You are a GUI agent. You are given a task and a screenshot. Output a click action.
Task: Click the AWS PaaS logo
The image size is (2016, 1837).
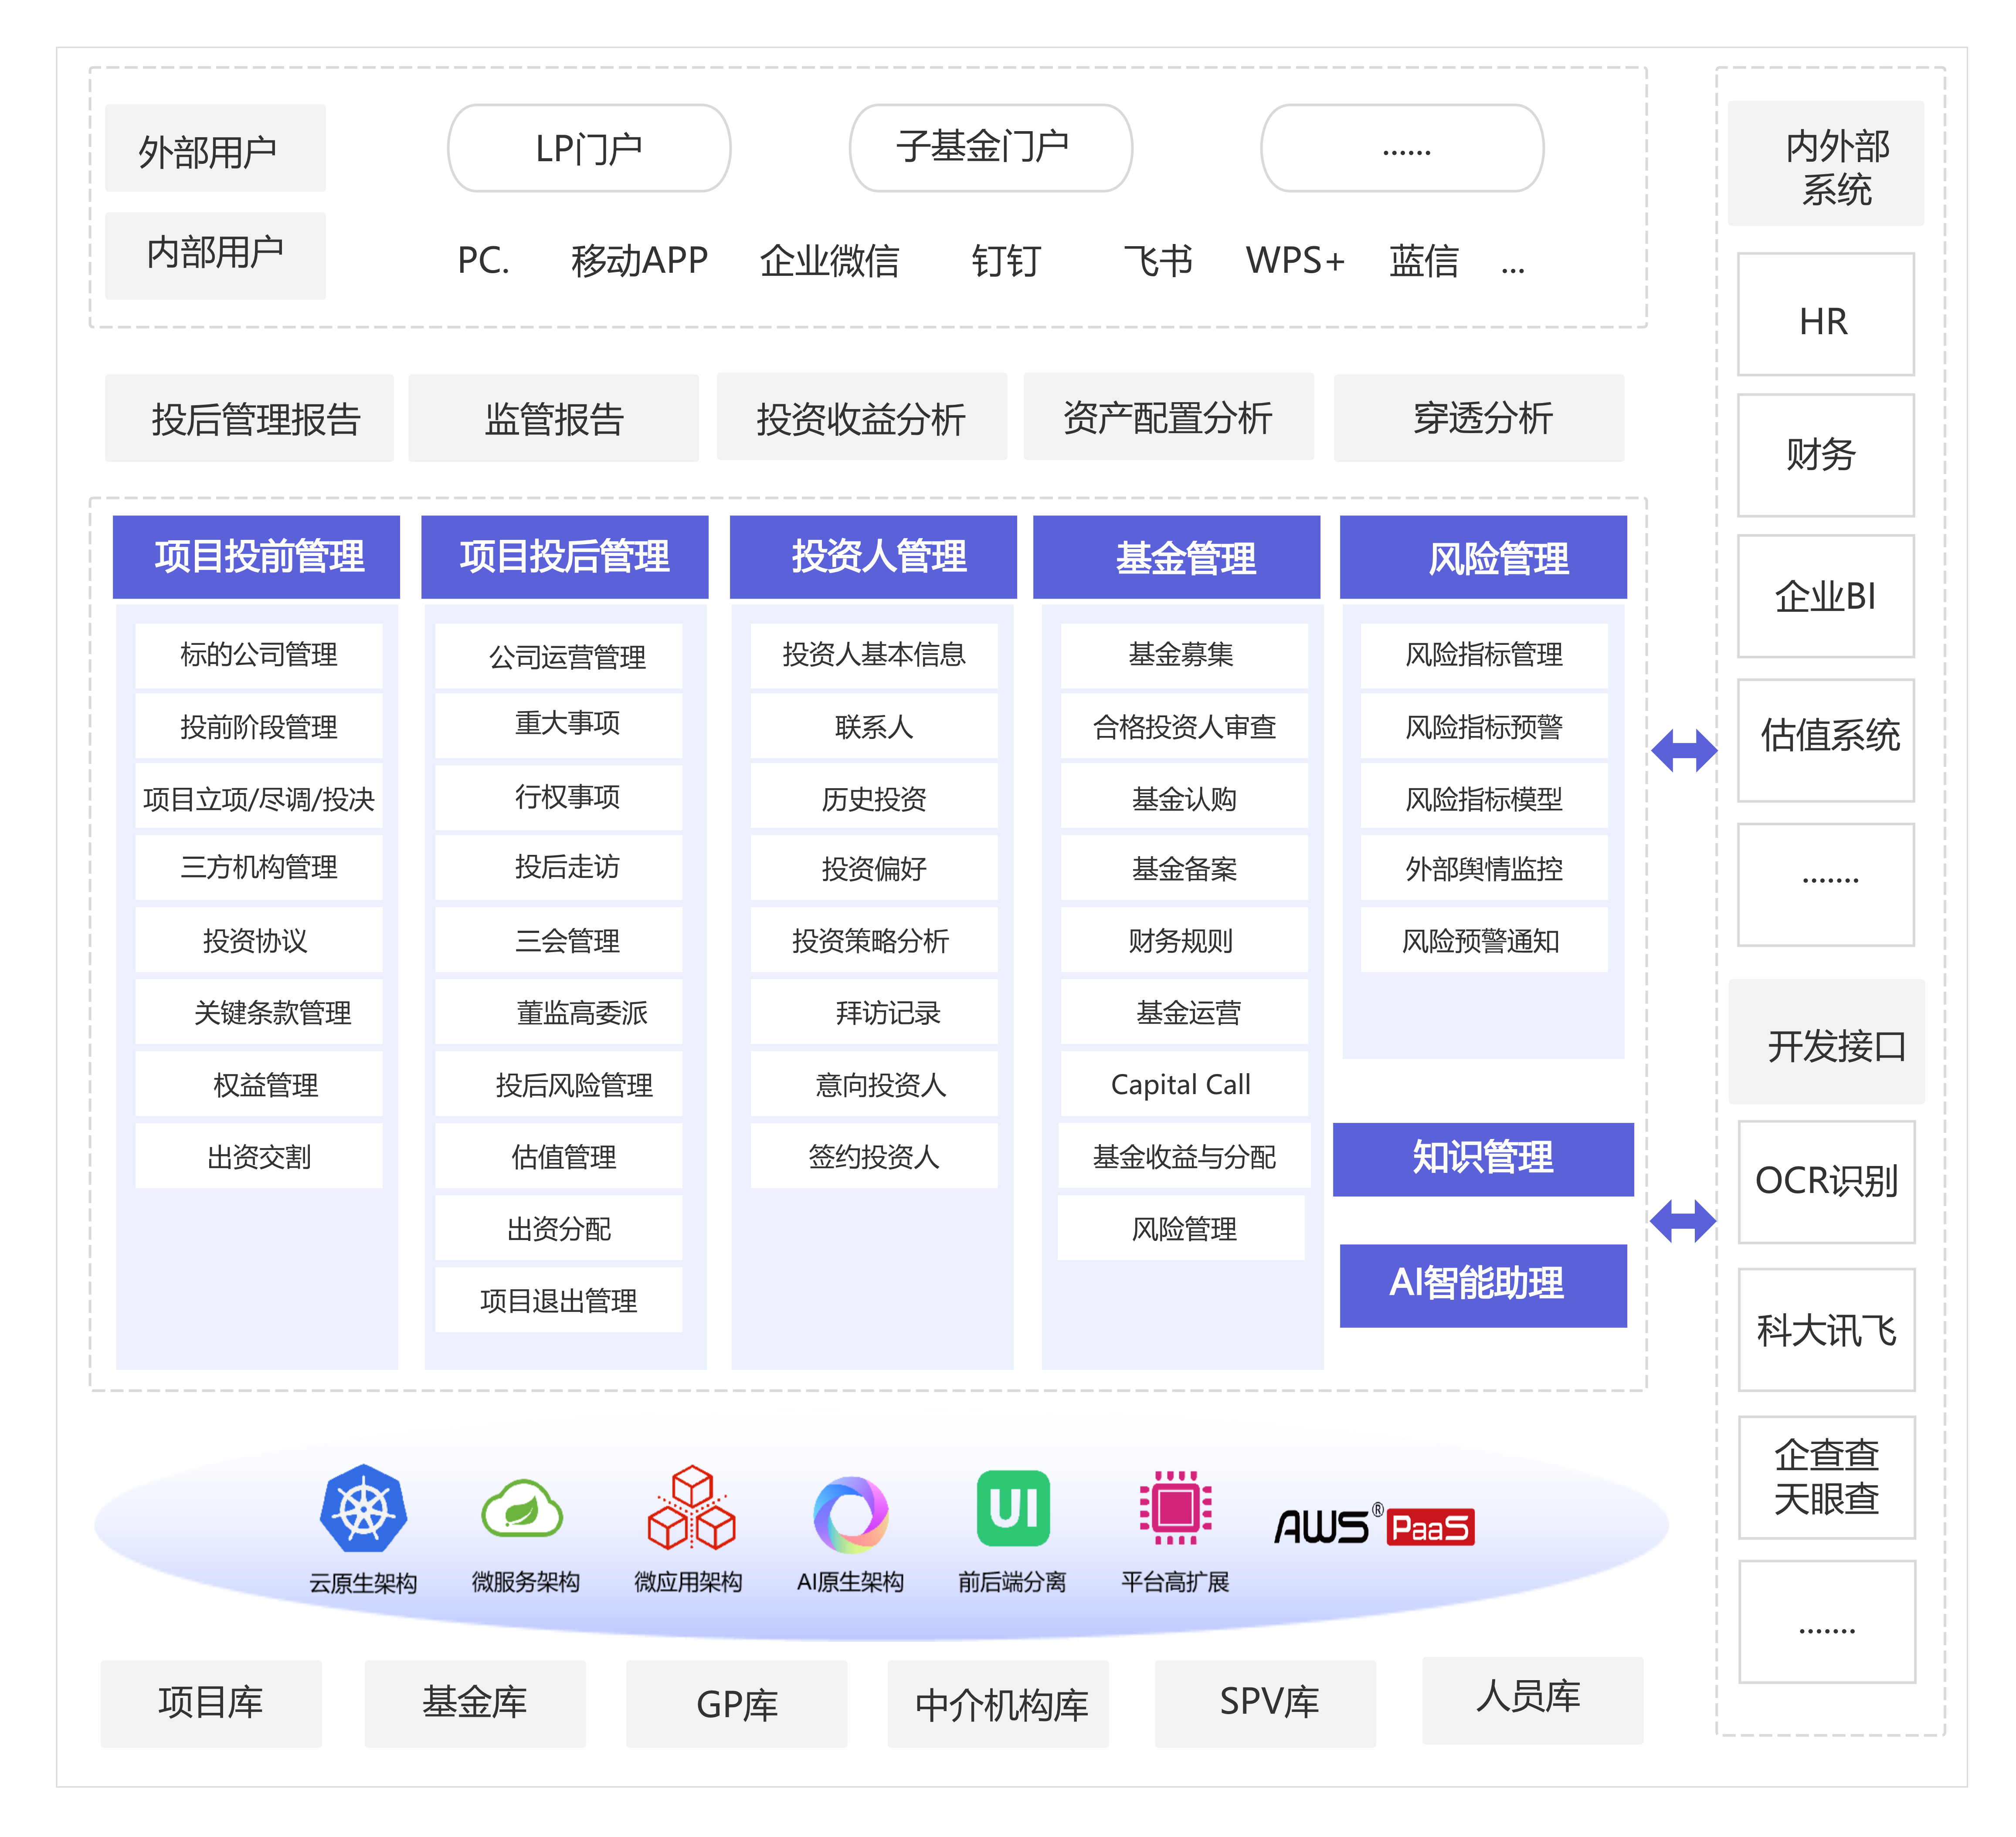click(x=1374, y=1525)
